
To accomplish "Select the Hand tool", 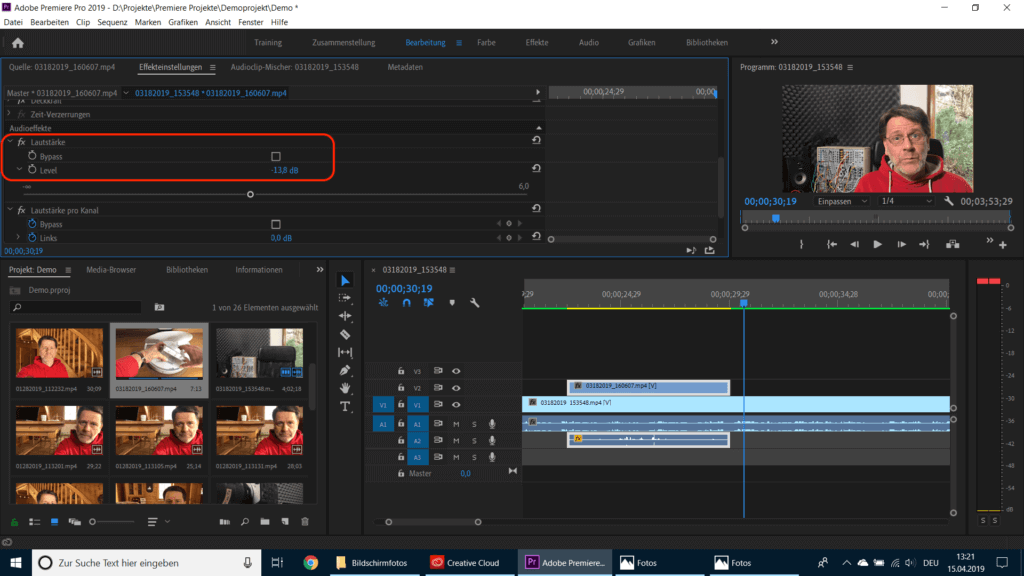I will coord(347,387).
